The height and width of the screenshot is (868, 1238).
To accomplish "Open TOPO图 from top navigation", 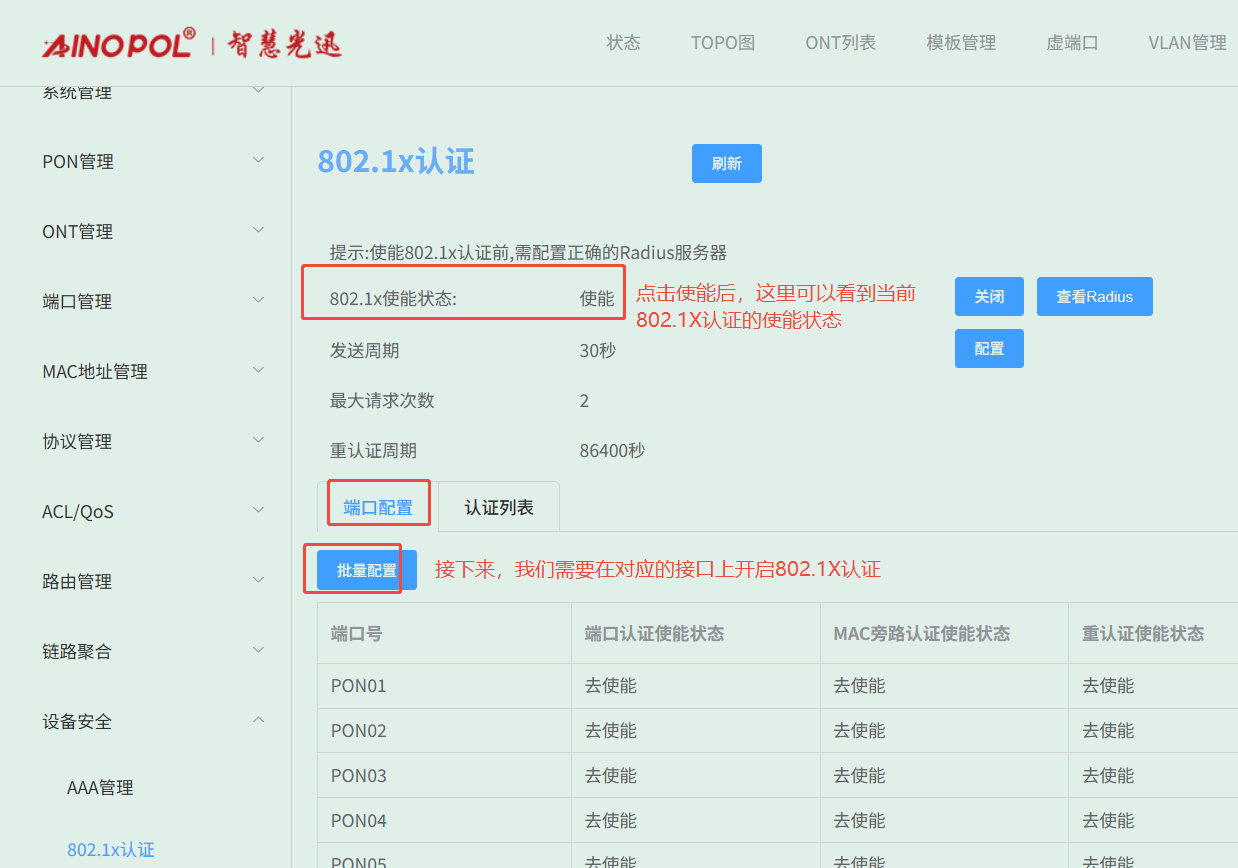I will (x=723, y=43).
